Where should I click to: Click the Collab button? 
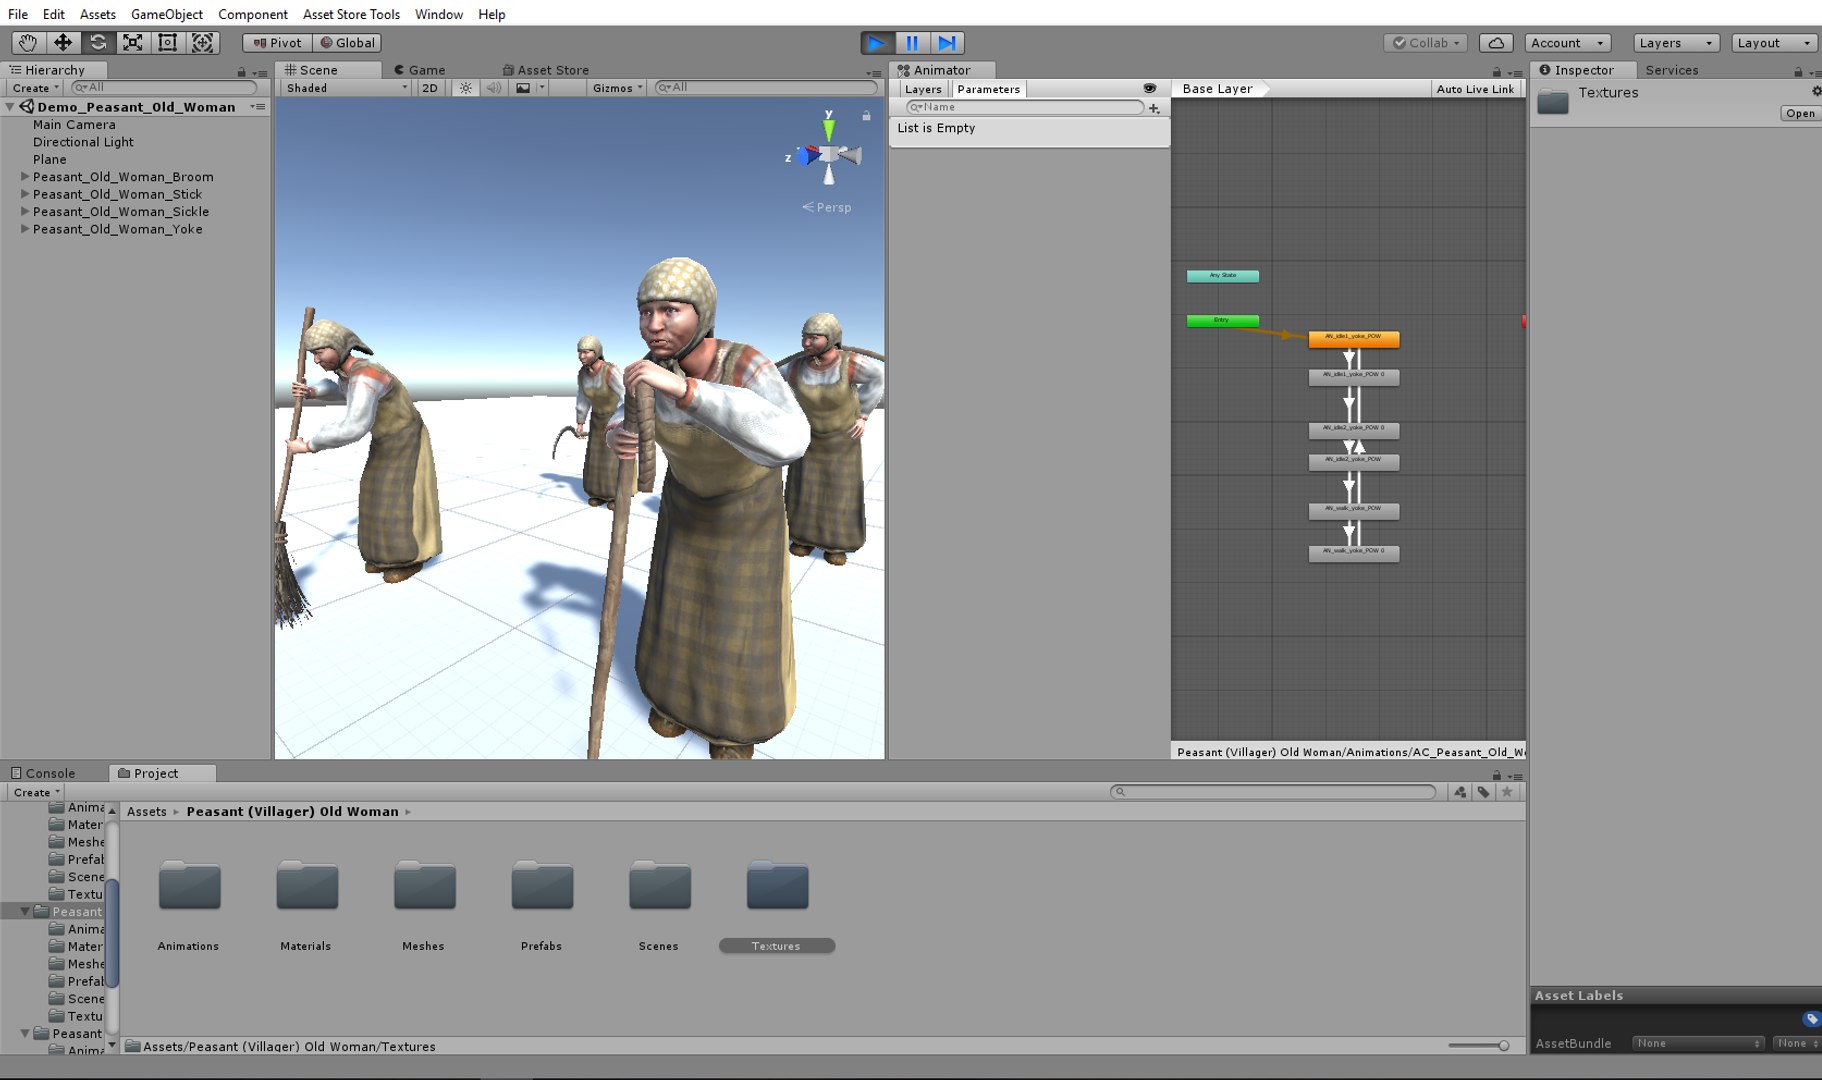(1426, 43)
